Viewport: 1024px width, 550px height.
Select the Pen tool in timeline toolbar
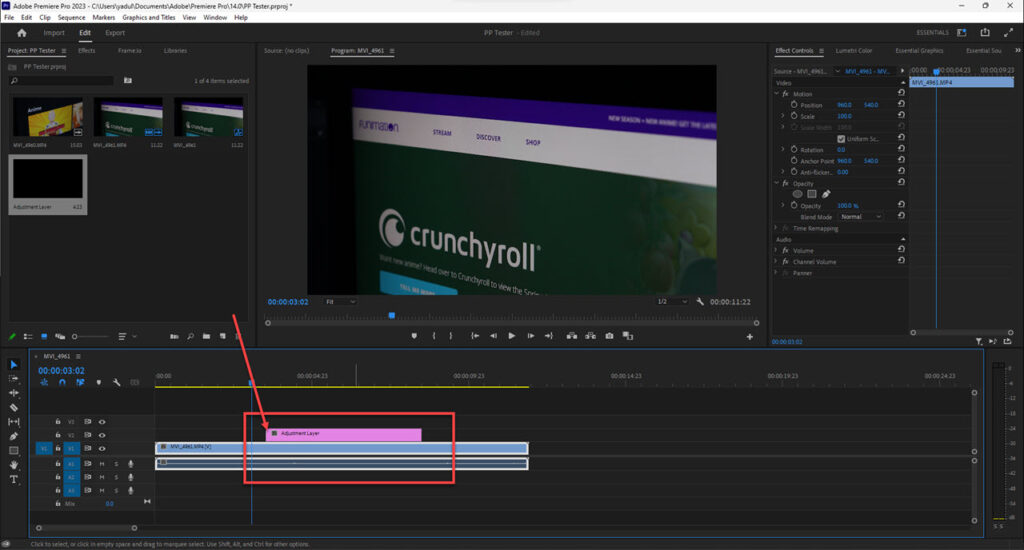[14, 436]
